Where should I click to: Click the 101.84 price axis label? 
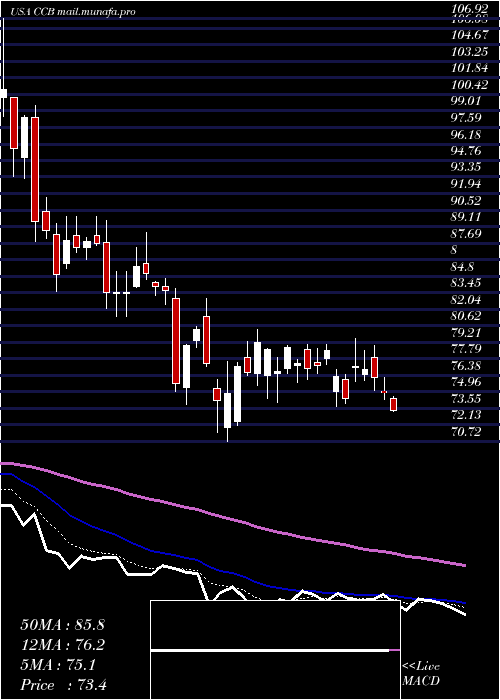click(467, 68)
